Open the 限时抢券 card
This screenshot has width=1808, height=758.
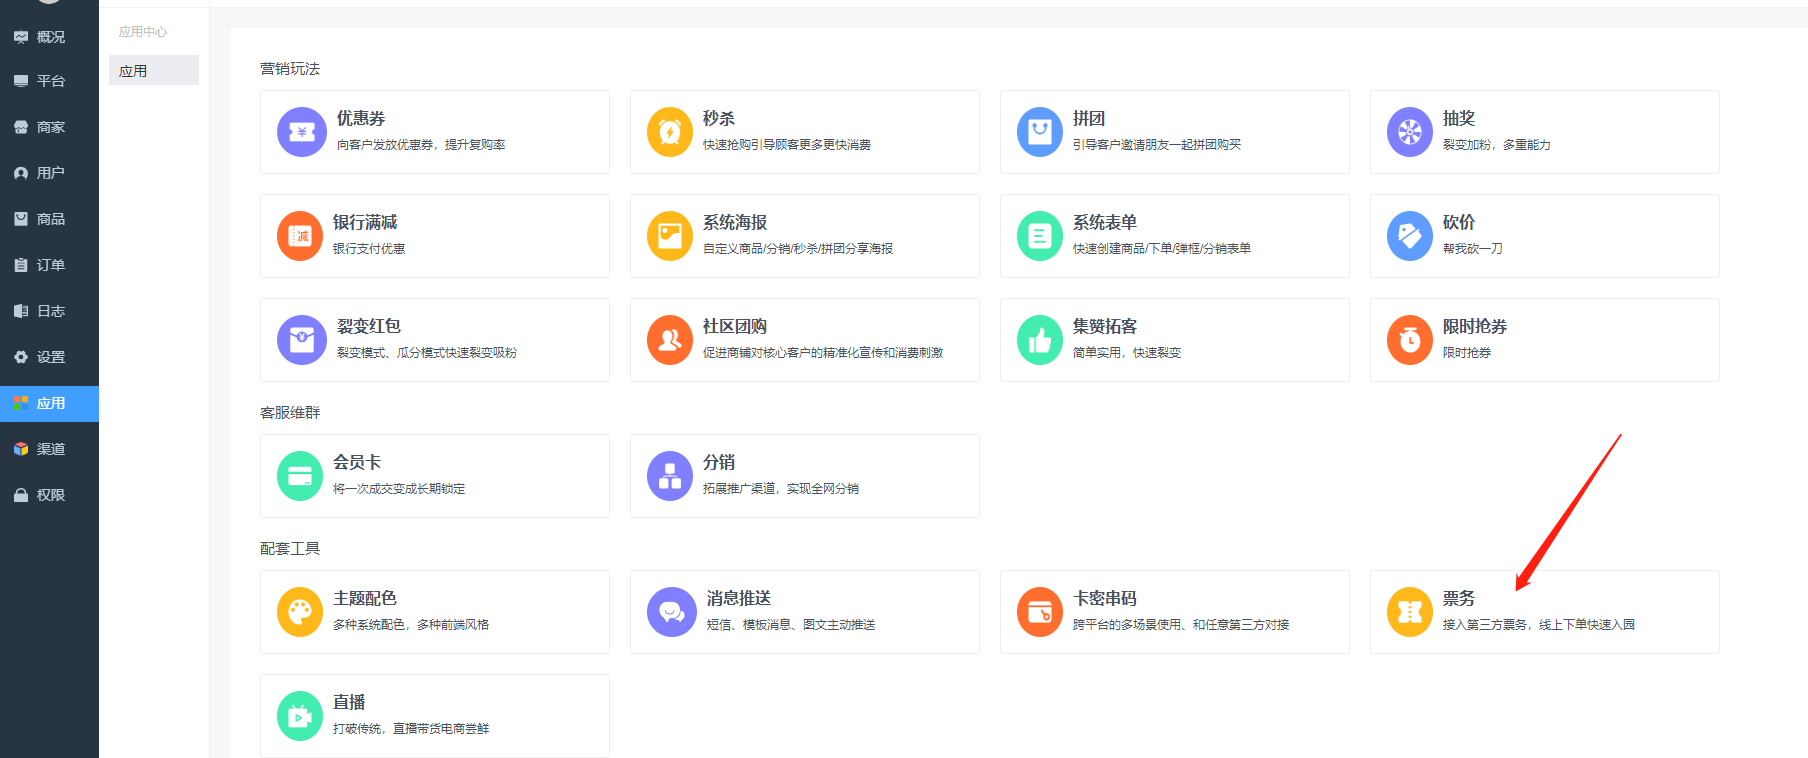[1544, 340]
